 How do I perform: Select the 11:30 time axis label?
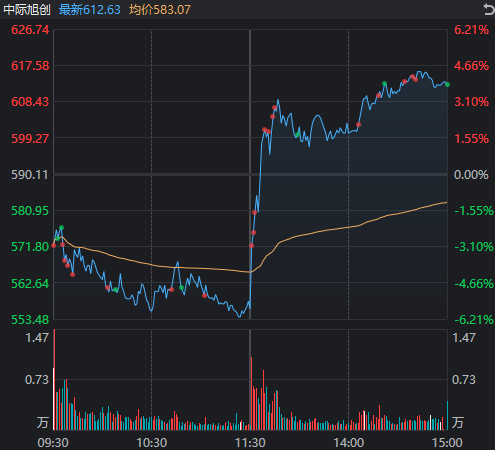tap(250, 443)
